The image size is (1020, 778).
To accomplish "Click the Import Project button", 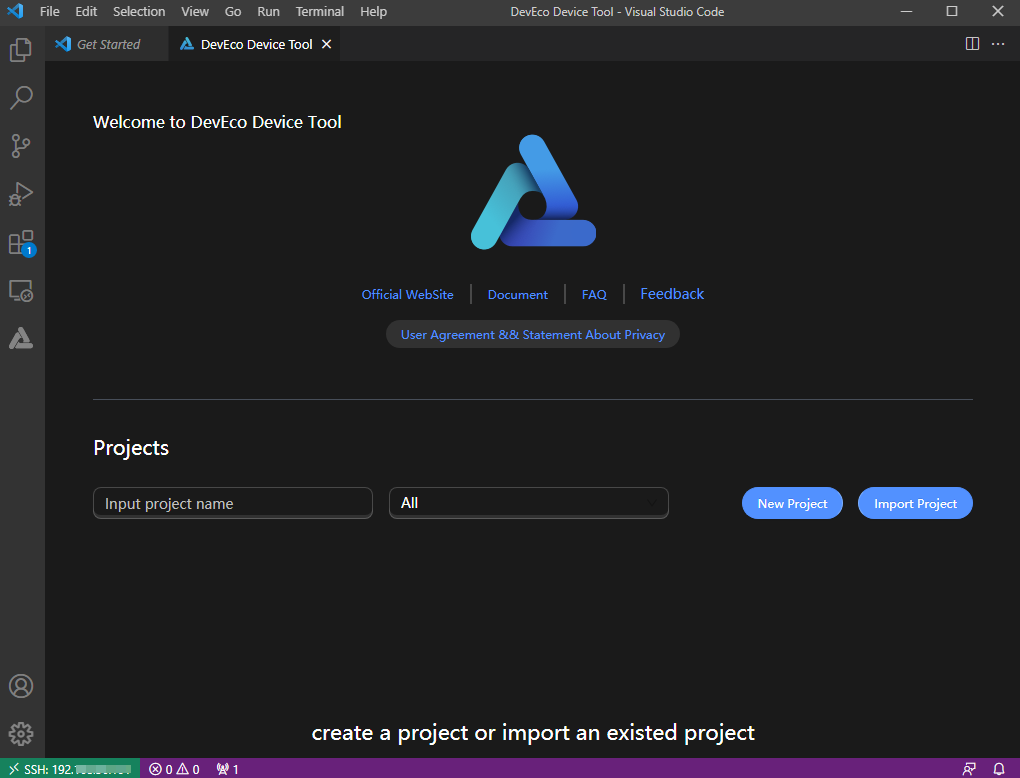I will [x=915, y=504].
